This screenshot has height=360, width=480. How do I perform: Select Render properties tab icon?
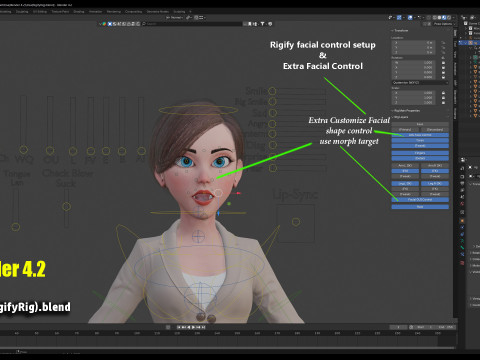pyautogui.click(x=462, y=177)
